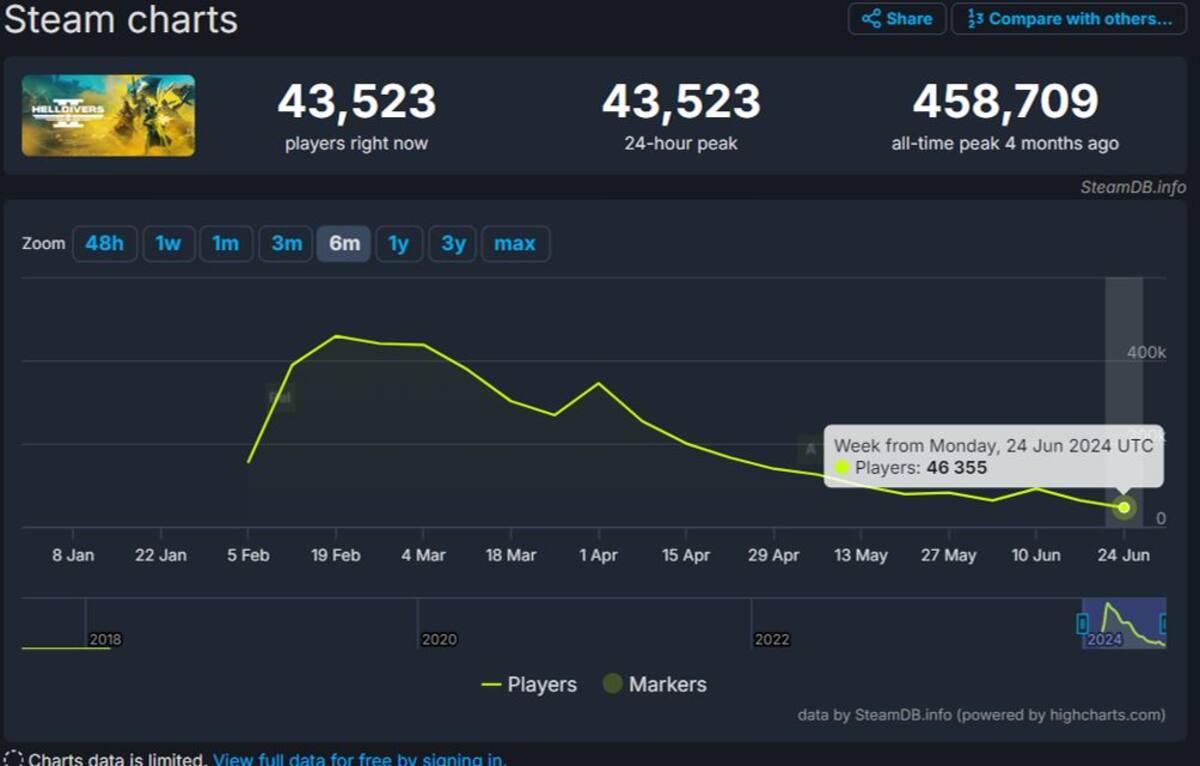Set zoom to 48h

104,243
